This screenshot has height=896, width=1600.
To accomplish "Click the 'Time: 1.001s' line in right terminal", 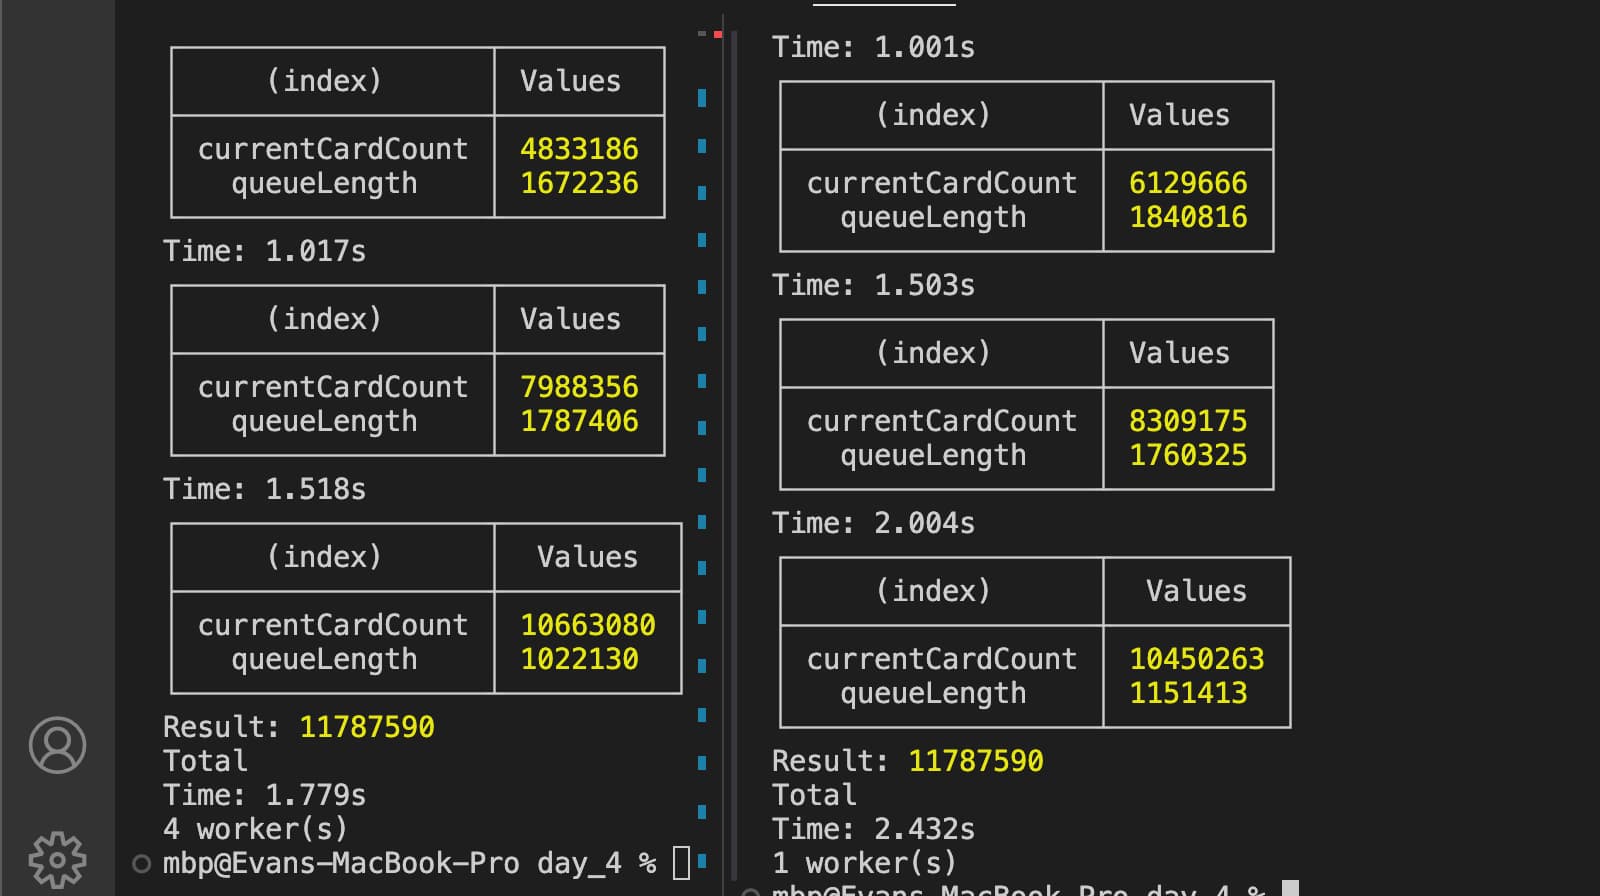I will click(x=873, y=47).
